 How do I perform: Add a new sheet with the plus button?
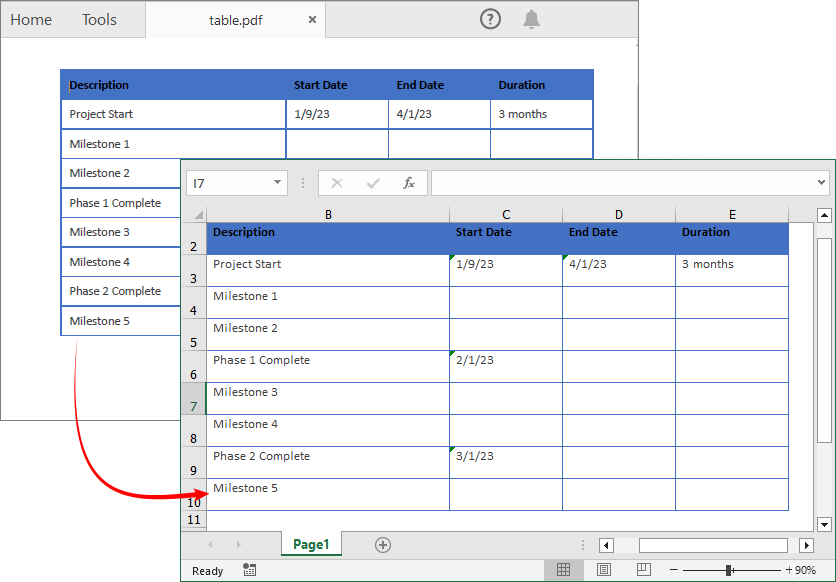pyautogui.click(x=382, y=544)
